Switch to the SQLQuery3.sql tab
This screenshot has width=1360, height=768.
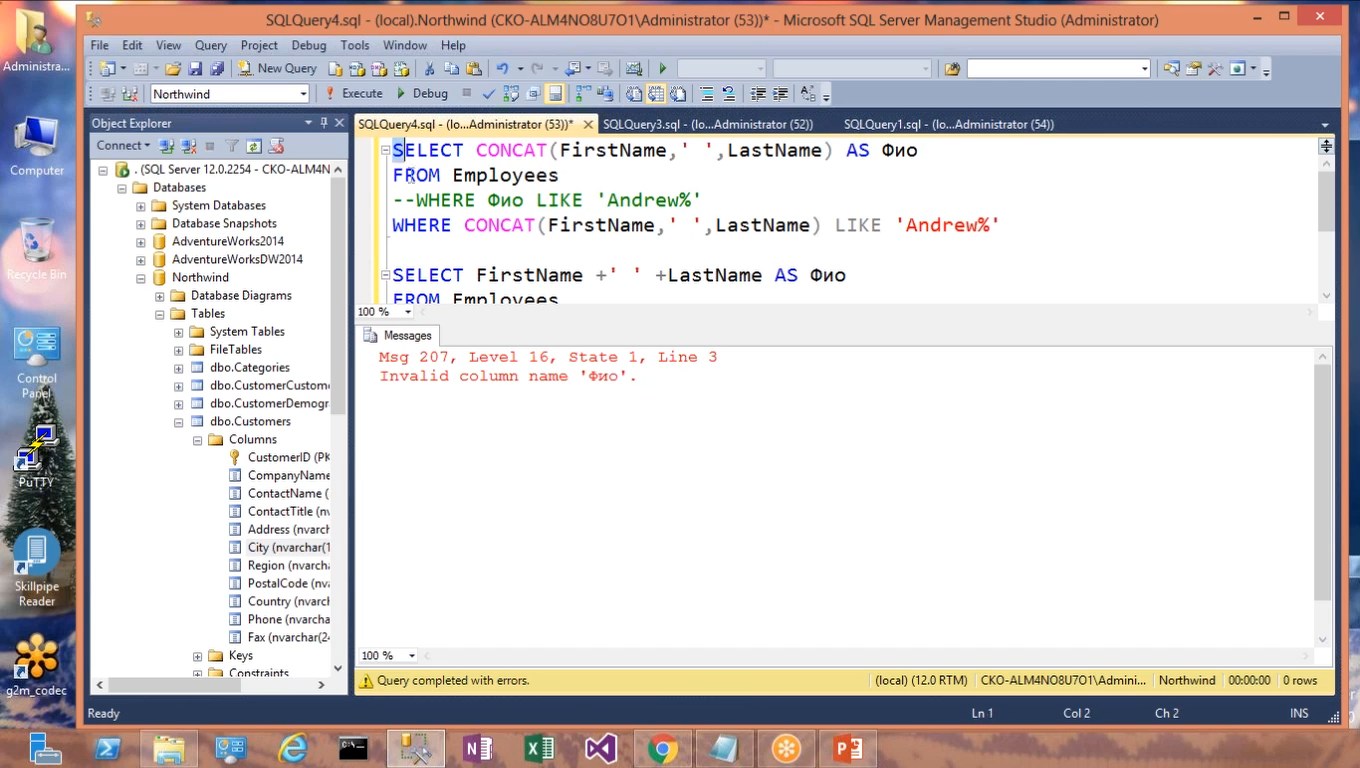pos(707,124)
